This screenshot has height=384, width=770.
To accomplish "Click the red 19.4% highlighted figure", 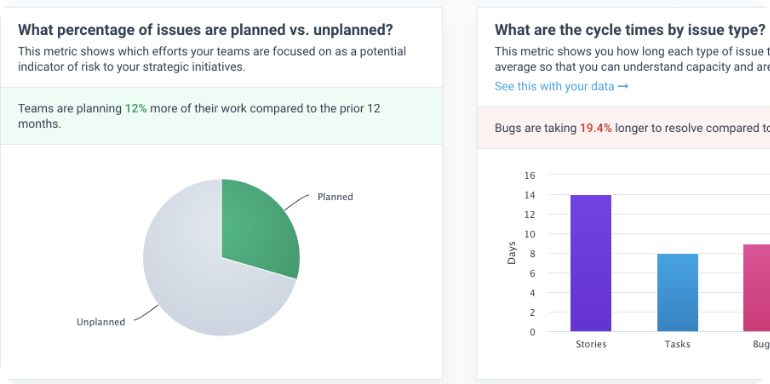I will coord(596,128).
